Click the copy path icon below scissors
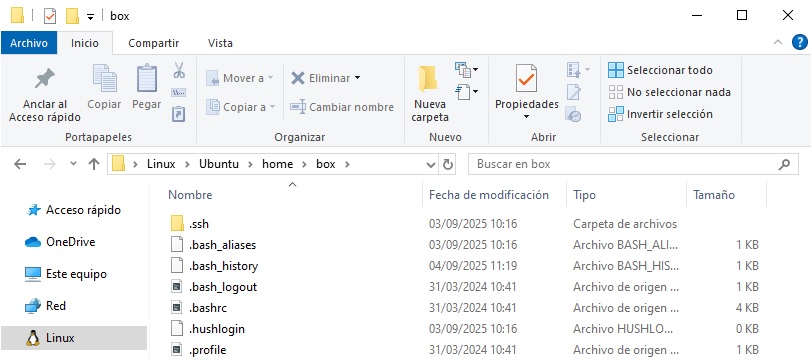The height and width of the screenshot is (362, 812). (x=179, y=93)
